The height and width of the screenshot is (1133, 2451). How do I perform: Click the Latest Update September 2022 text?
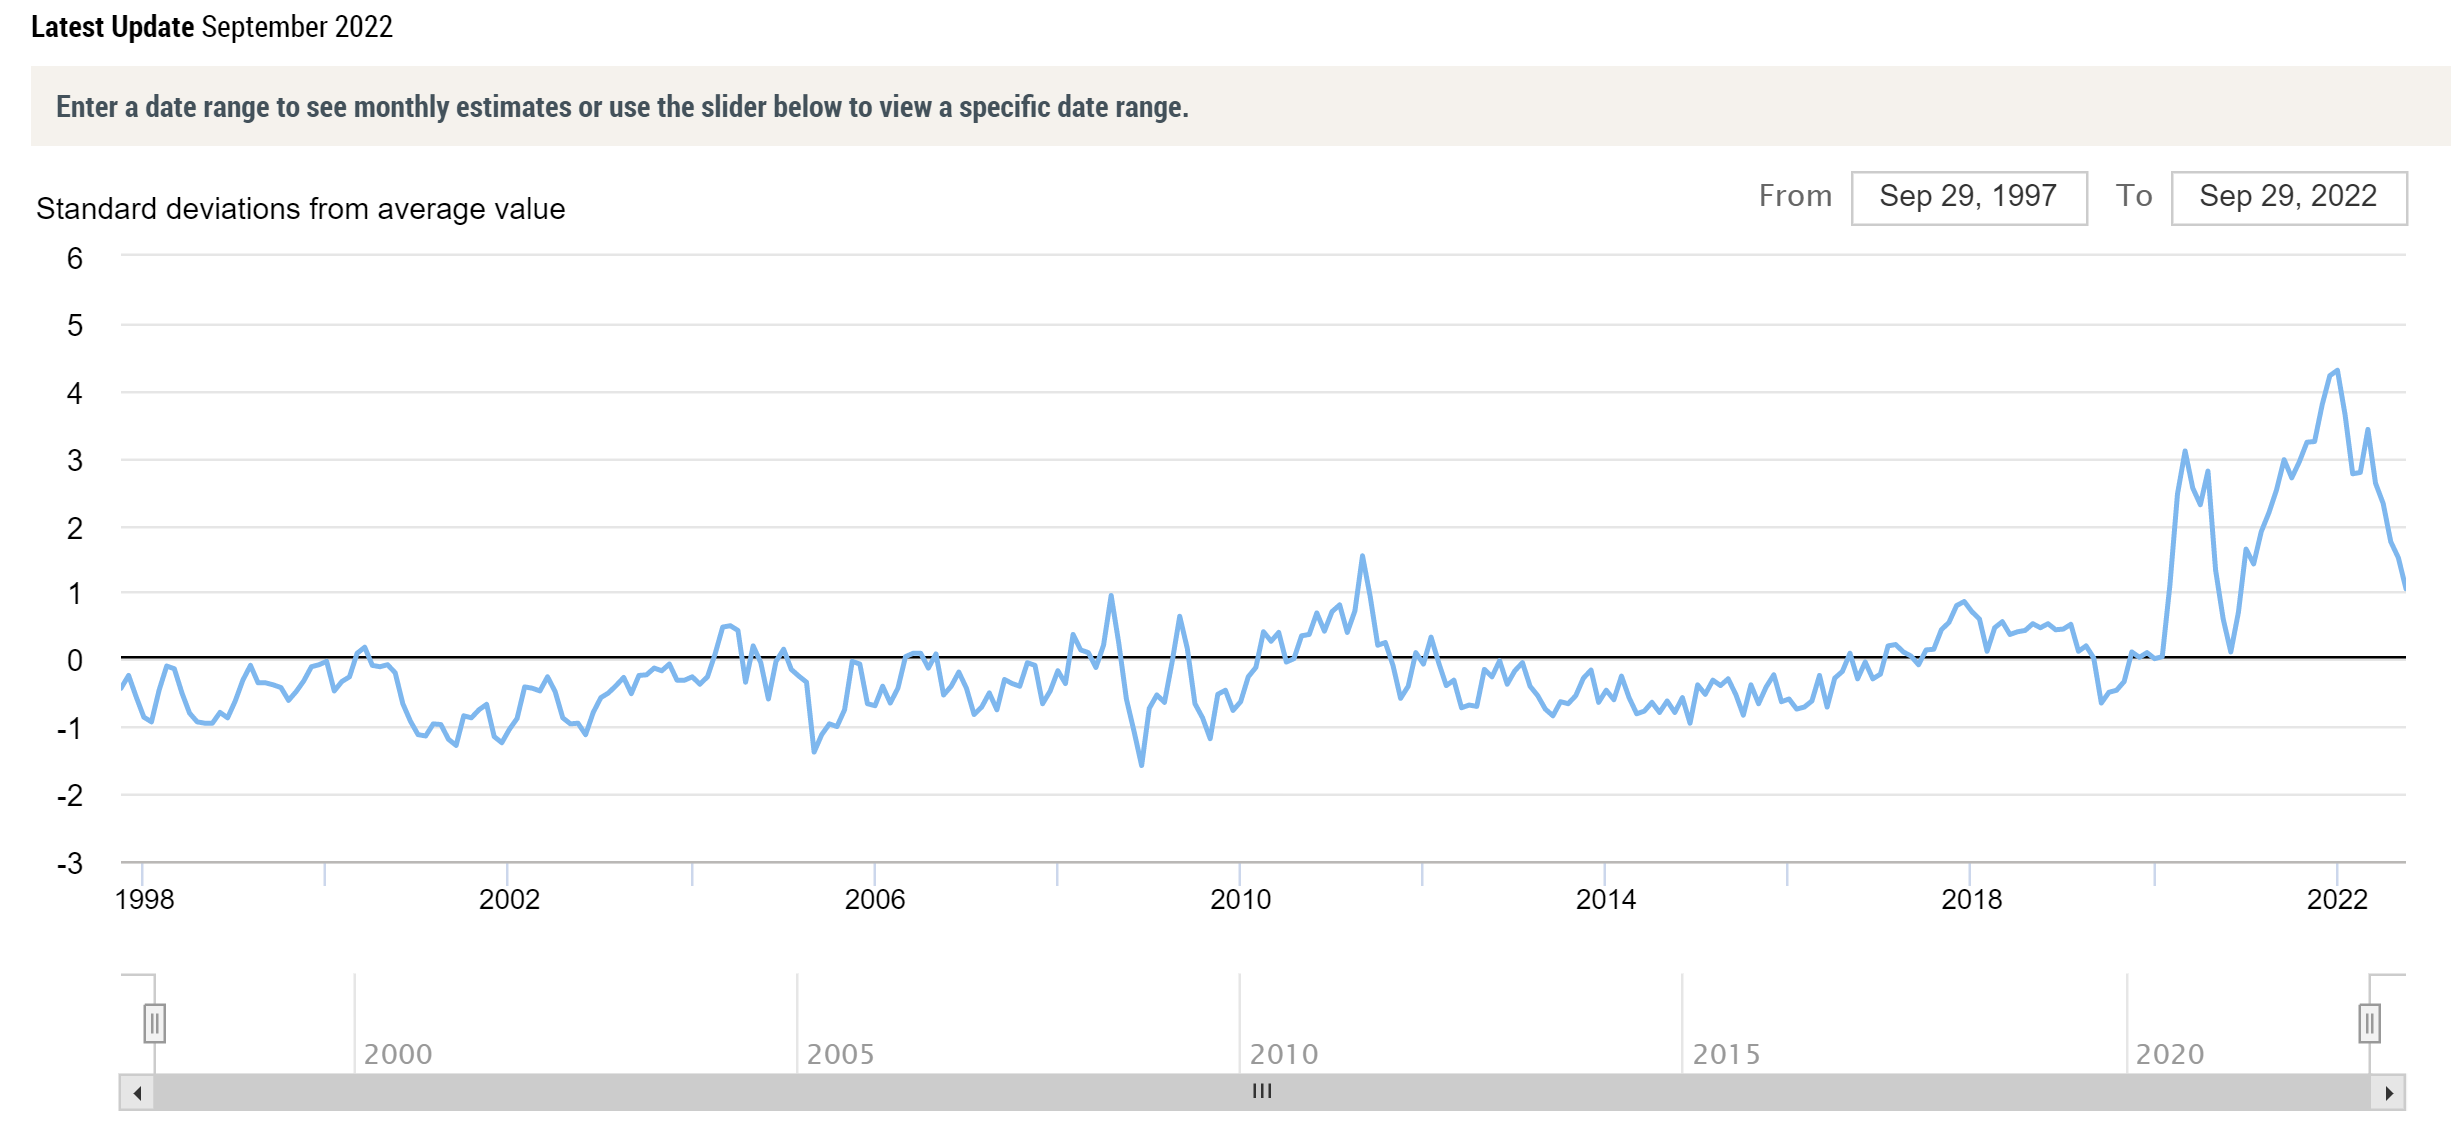click(212, 27)
